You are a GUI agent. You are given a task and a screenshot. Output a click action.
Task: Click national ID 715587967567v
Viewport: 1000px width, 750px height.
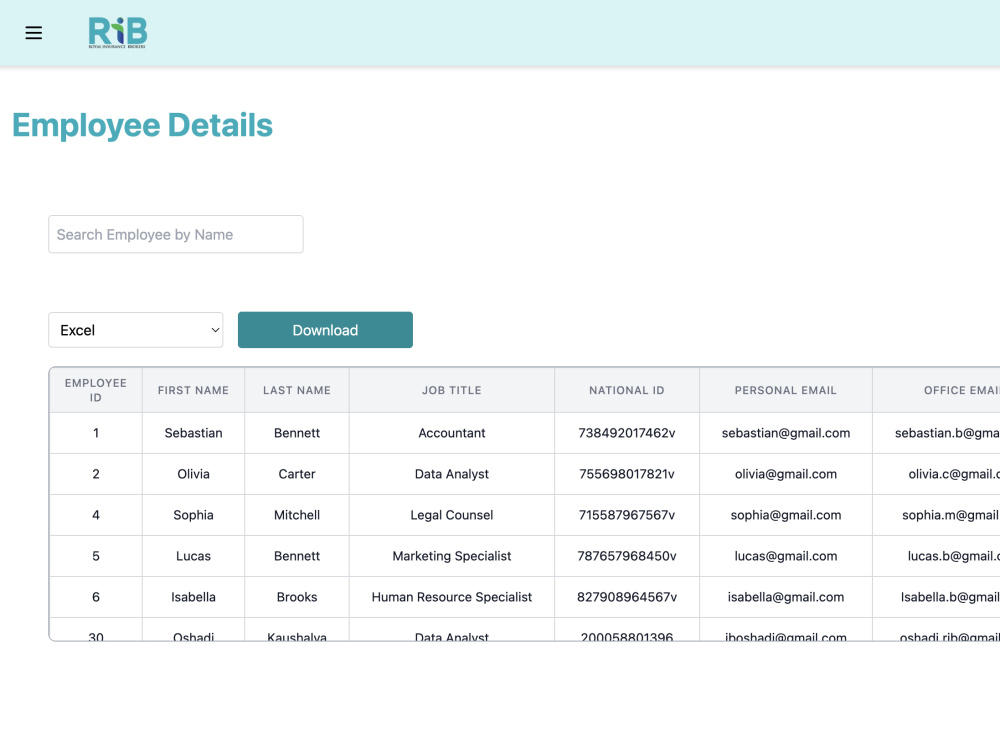coord(627,515)
